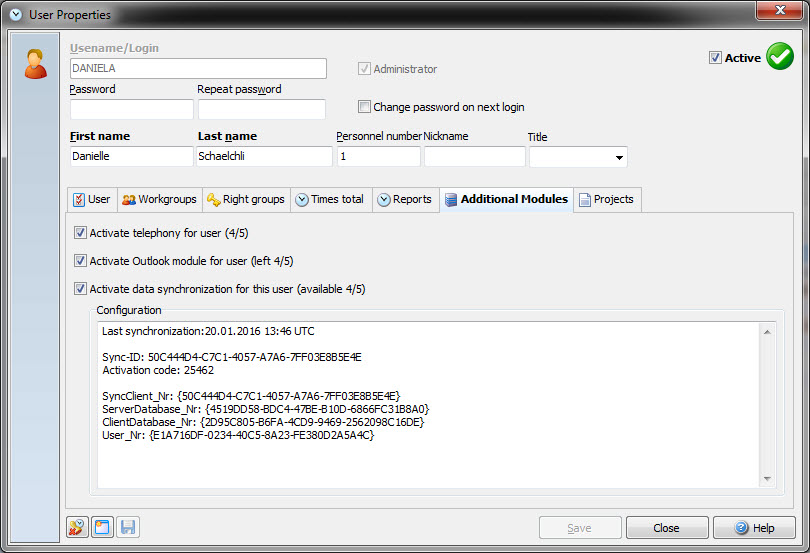Click the floppy disk save icon
The width and height of the screenshot is (810, 553).
[127, 528]
